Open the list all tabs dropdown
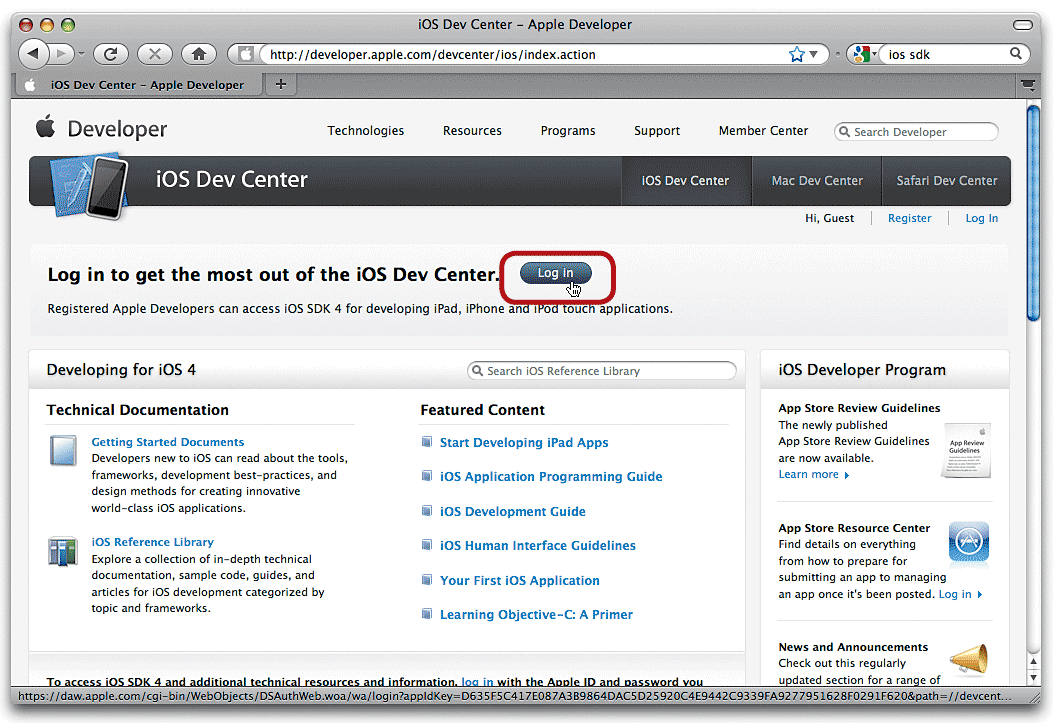The height and width of the screenshot is (723, 1054). coord(1027,85)
